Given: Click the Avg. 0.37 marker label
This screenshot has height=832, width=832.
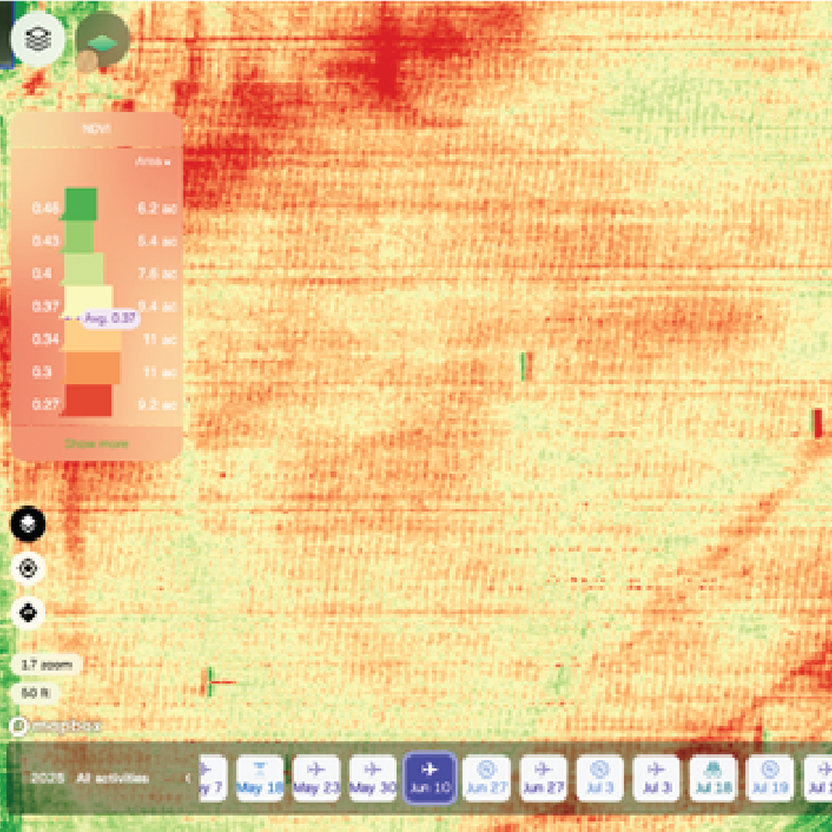Looking at the screenshot, I should [x=108, y=317].
